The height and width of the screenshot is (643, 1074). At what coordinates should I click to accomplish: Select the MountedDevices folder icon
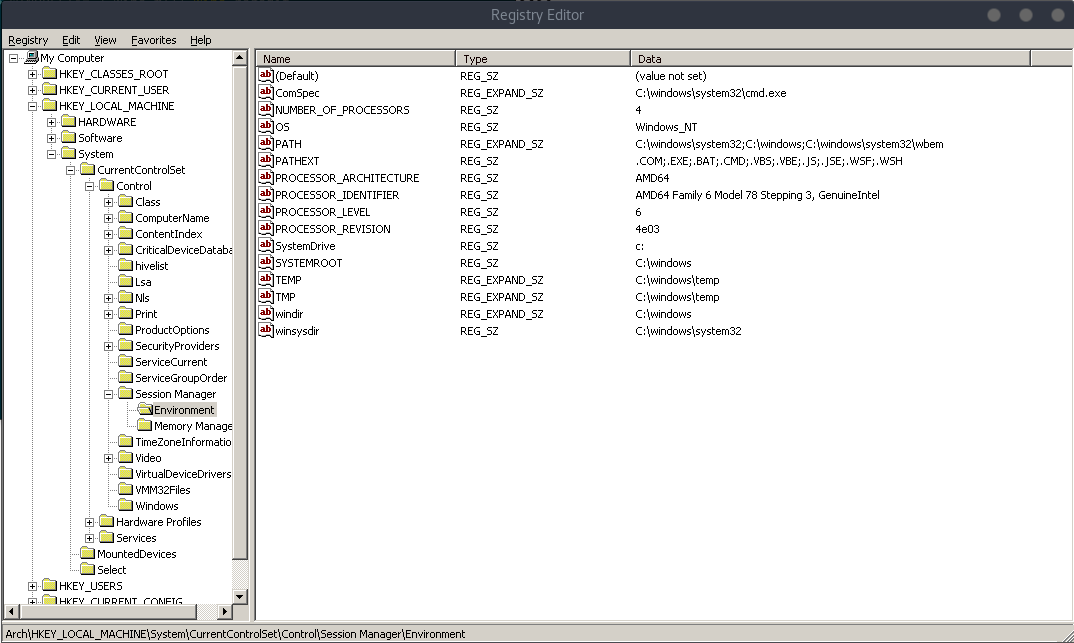coord(88,553)
